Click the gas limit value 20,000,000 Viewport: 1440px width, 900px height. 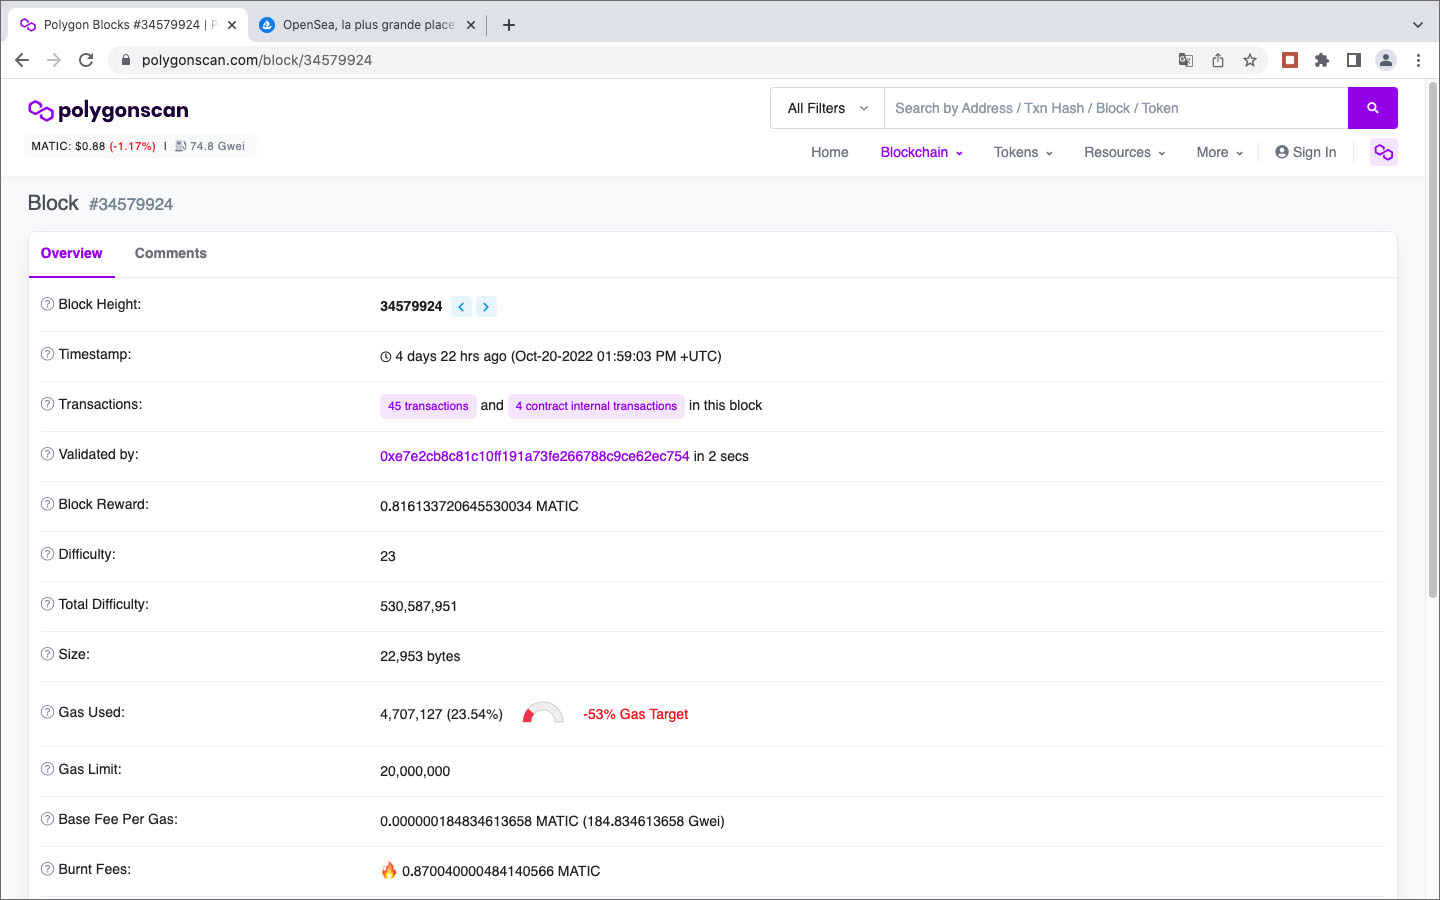click(415, 771)
